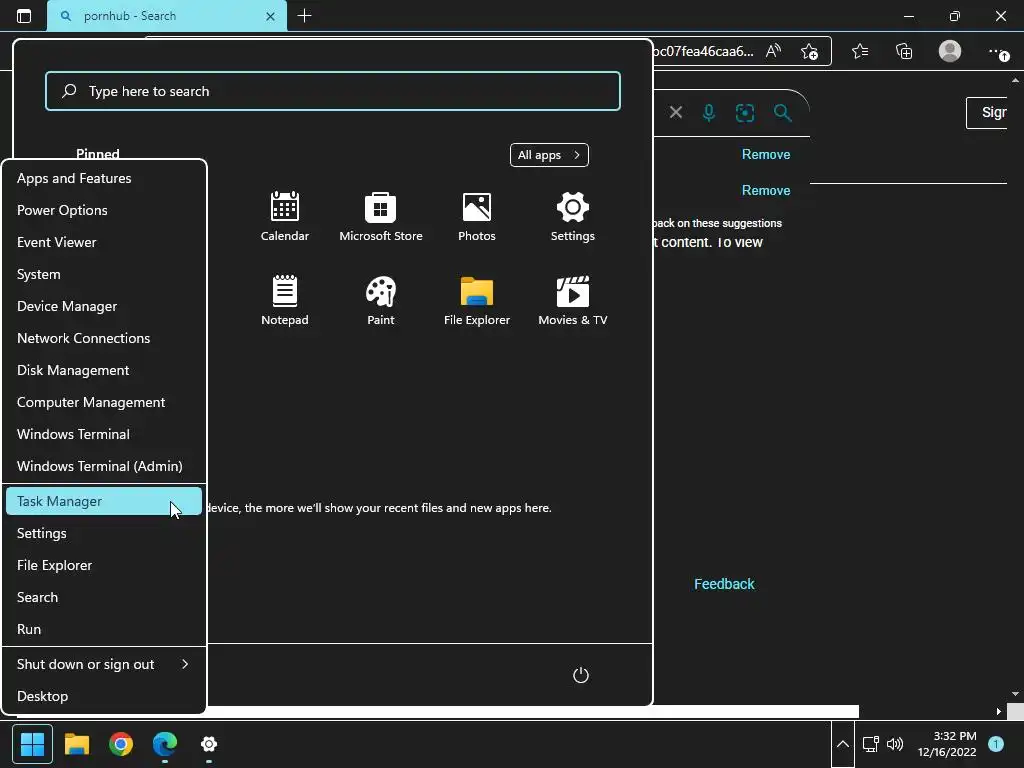Add page to favorites star-plus icon

coord(809,51)
